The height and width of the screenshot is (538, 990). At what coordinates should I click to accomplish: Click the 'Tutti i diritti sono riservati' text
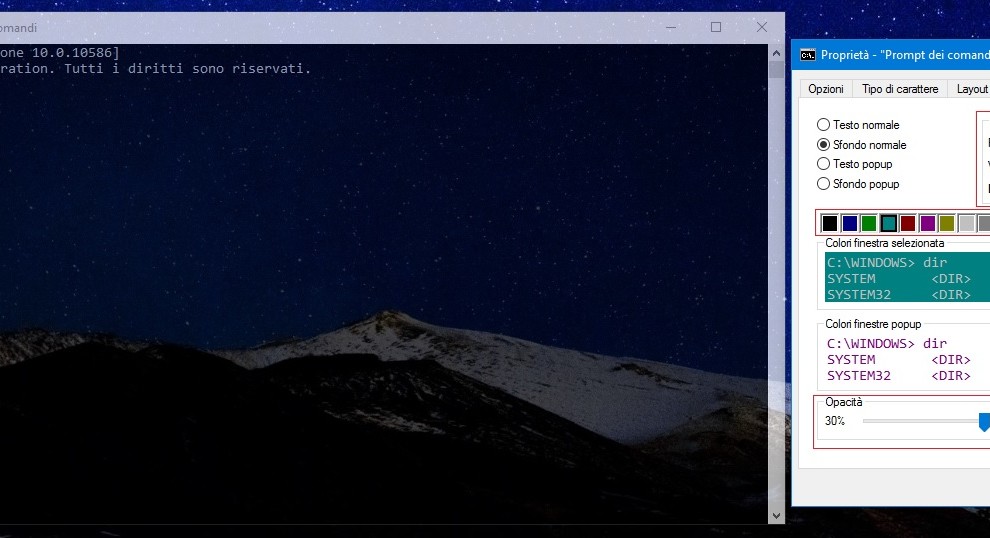188,68
